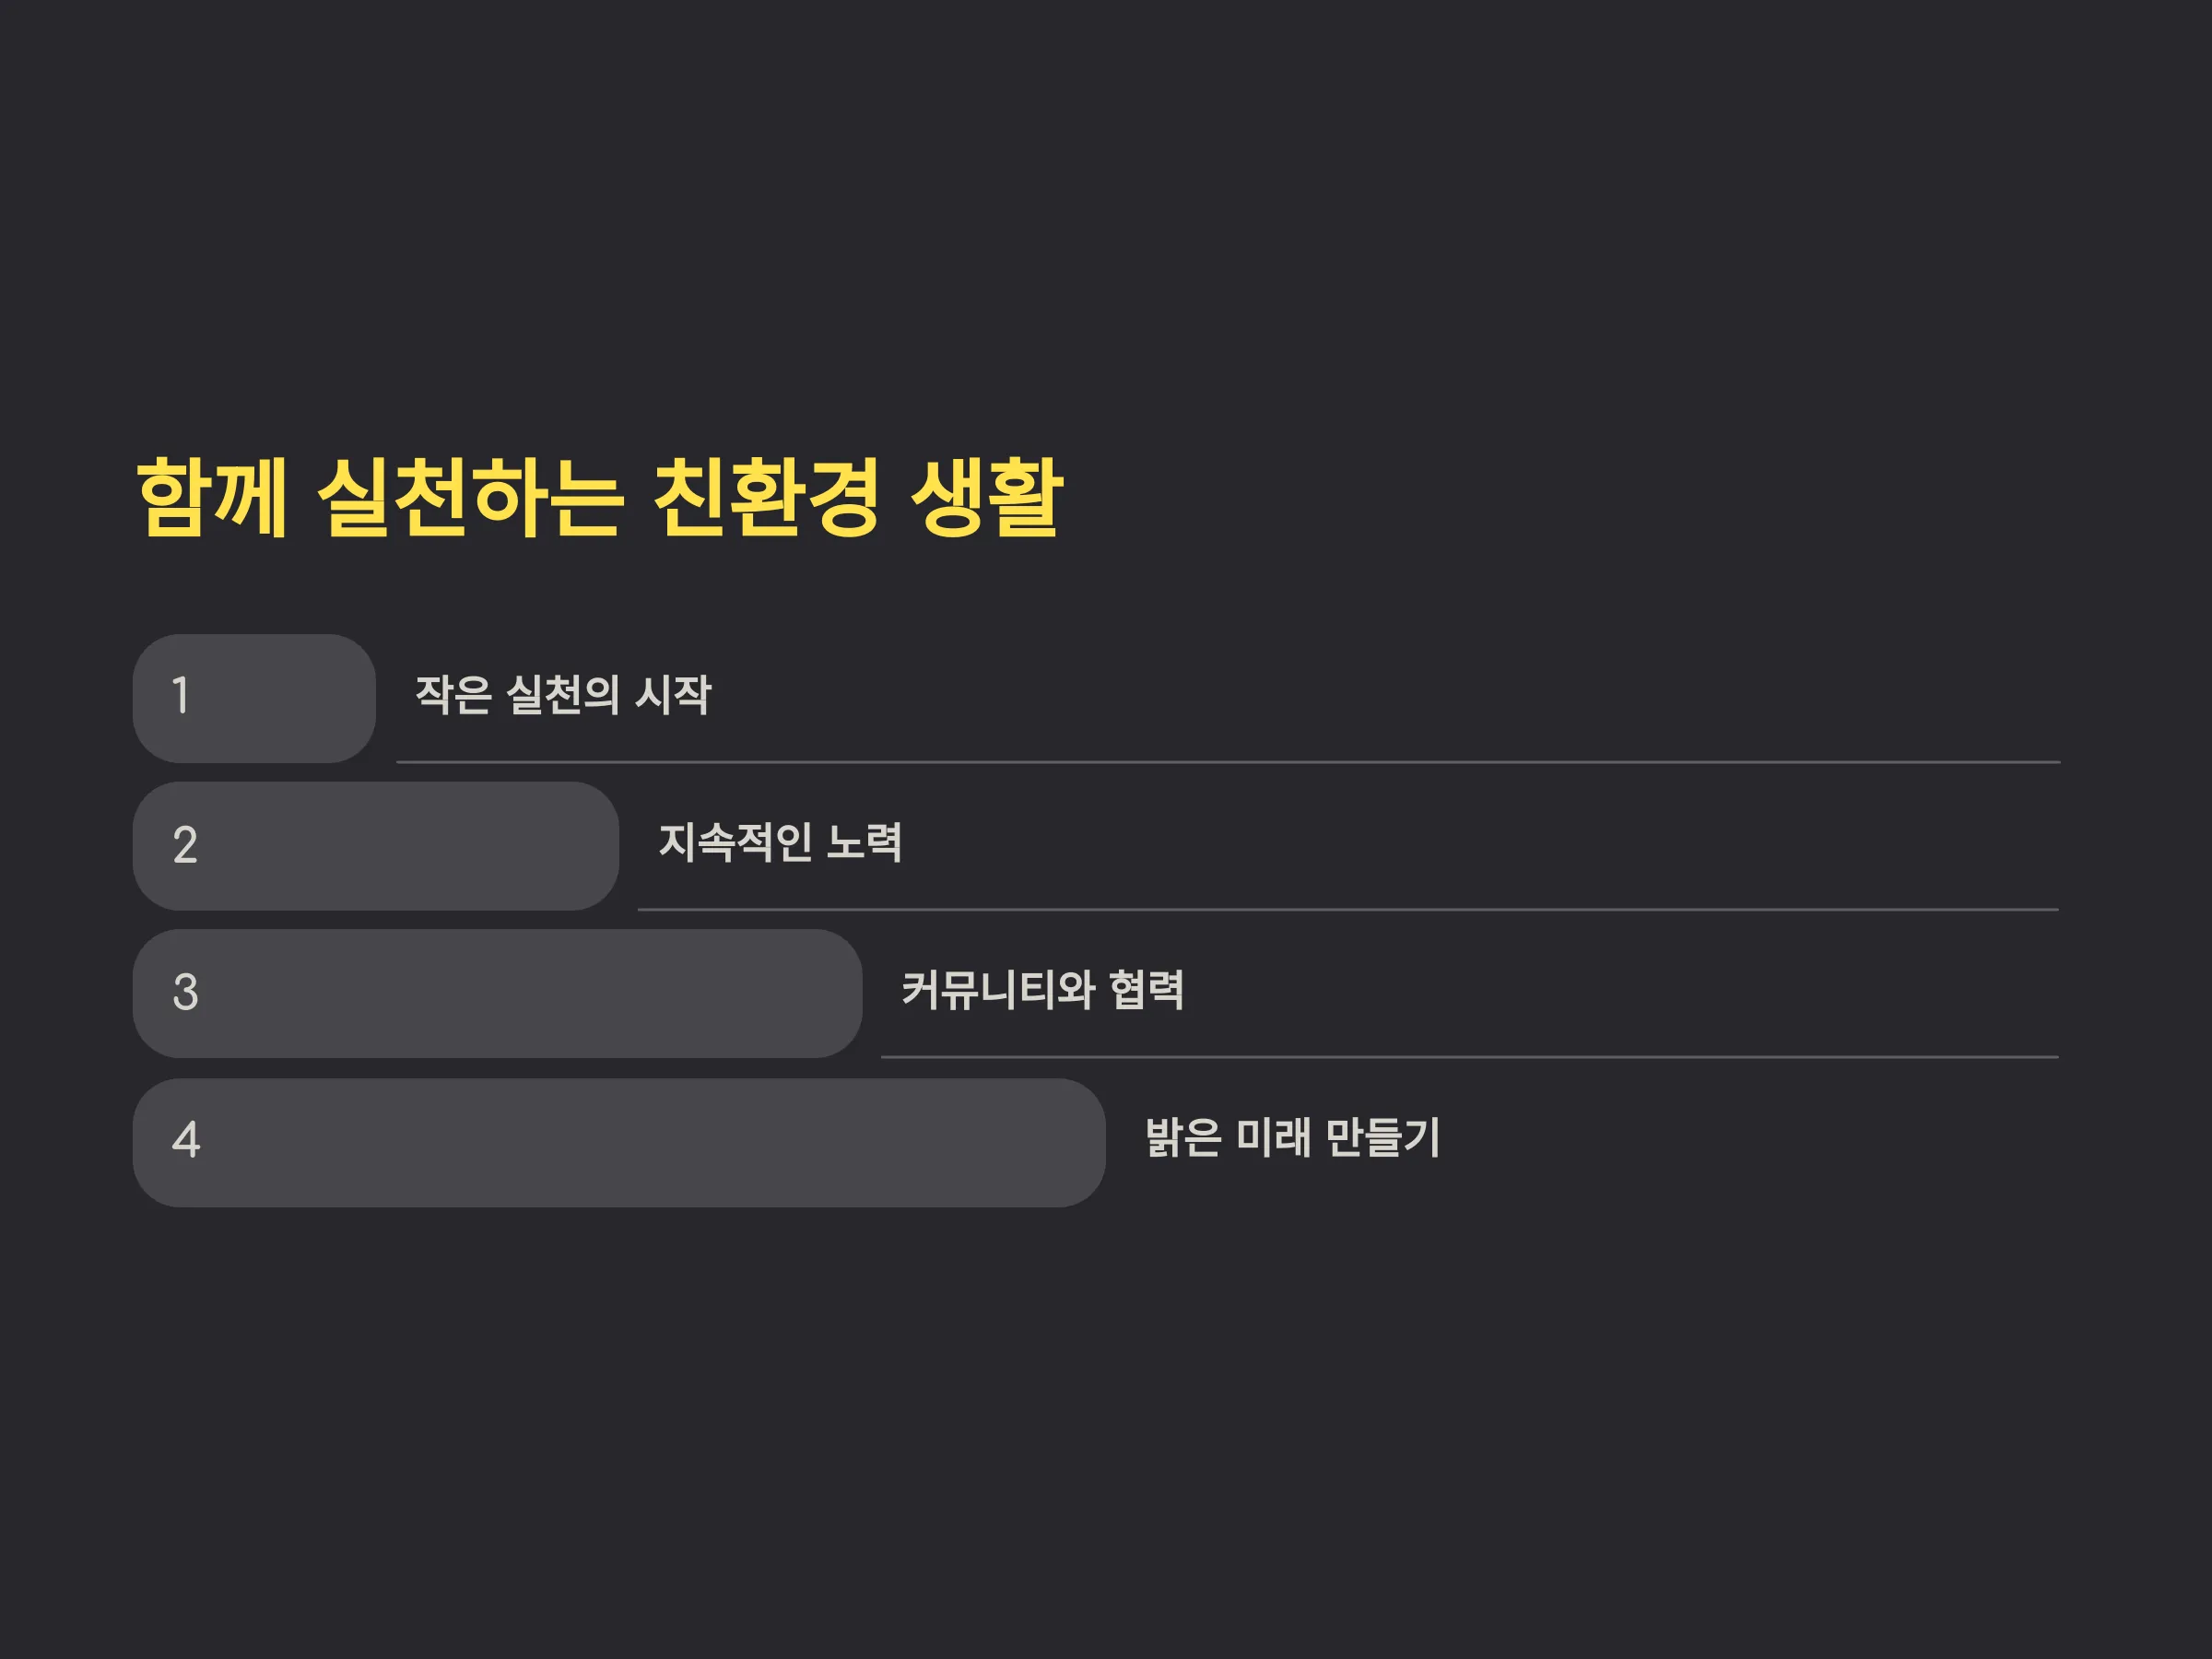
Task: Click the divider line under 커뮤니티와 협력
Action: pos(1470,1057)
